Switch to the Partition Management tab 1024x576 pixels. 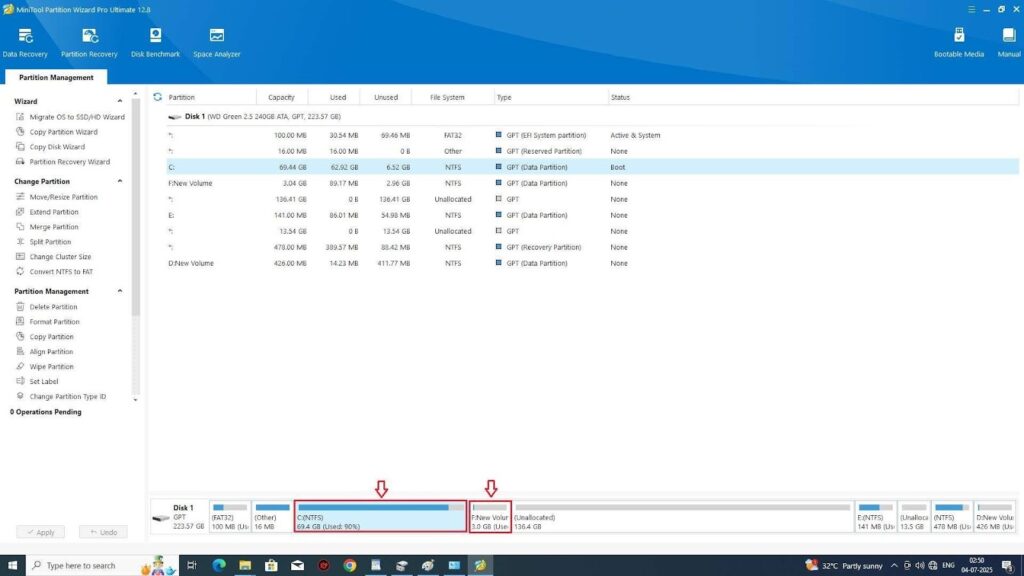[56, 77]
